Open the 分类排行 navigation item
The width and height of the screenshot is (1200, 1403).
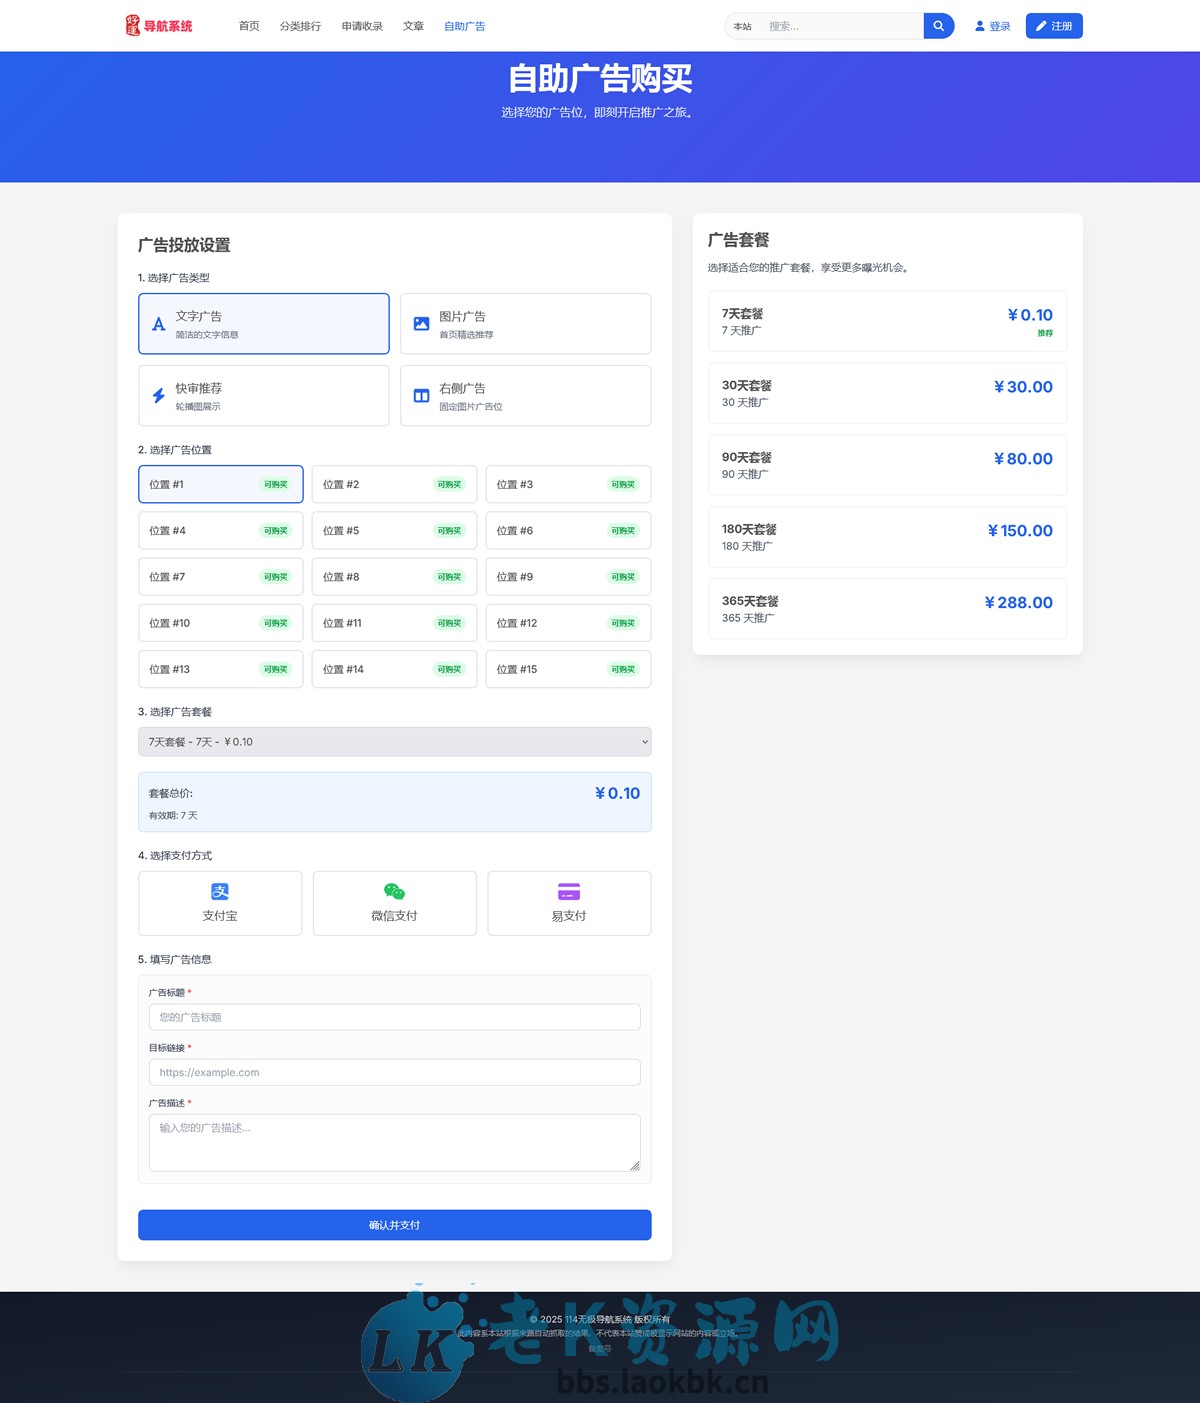coord(300,26)
